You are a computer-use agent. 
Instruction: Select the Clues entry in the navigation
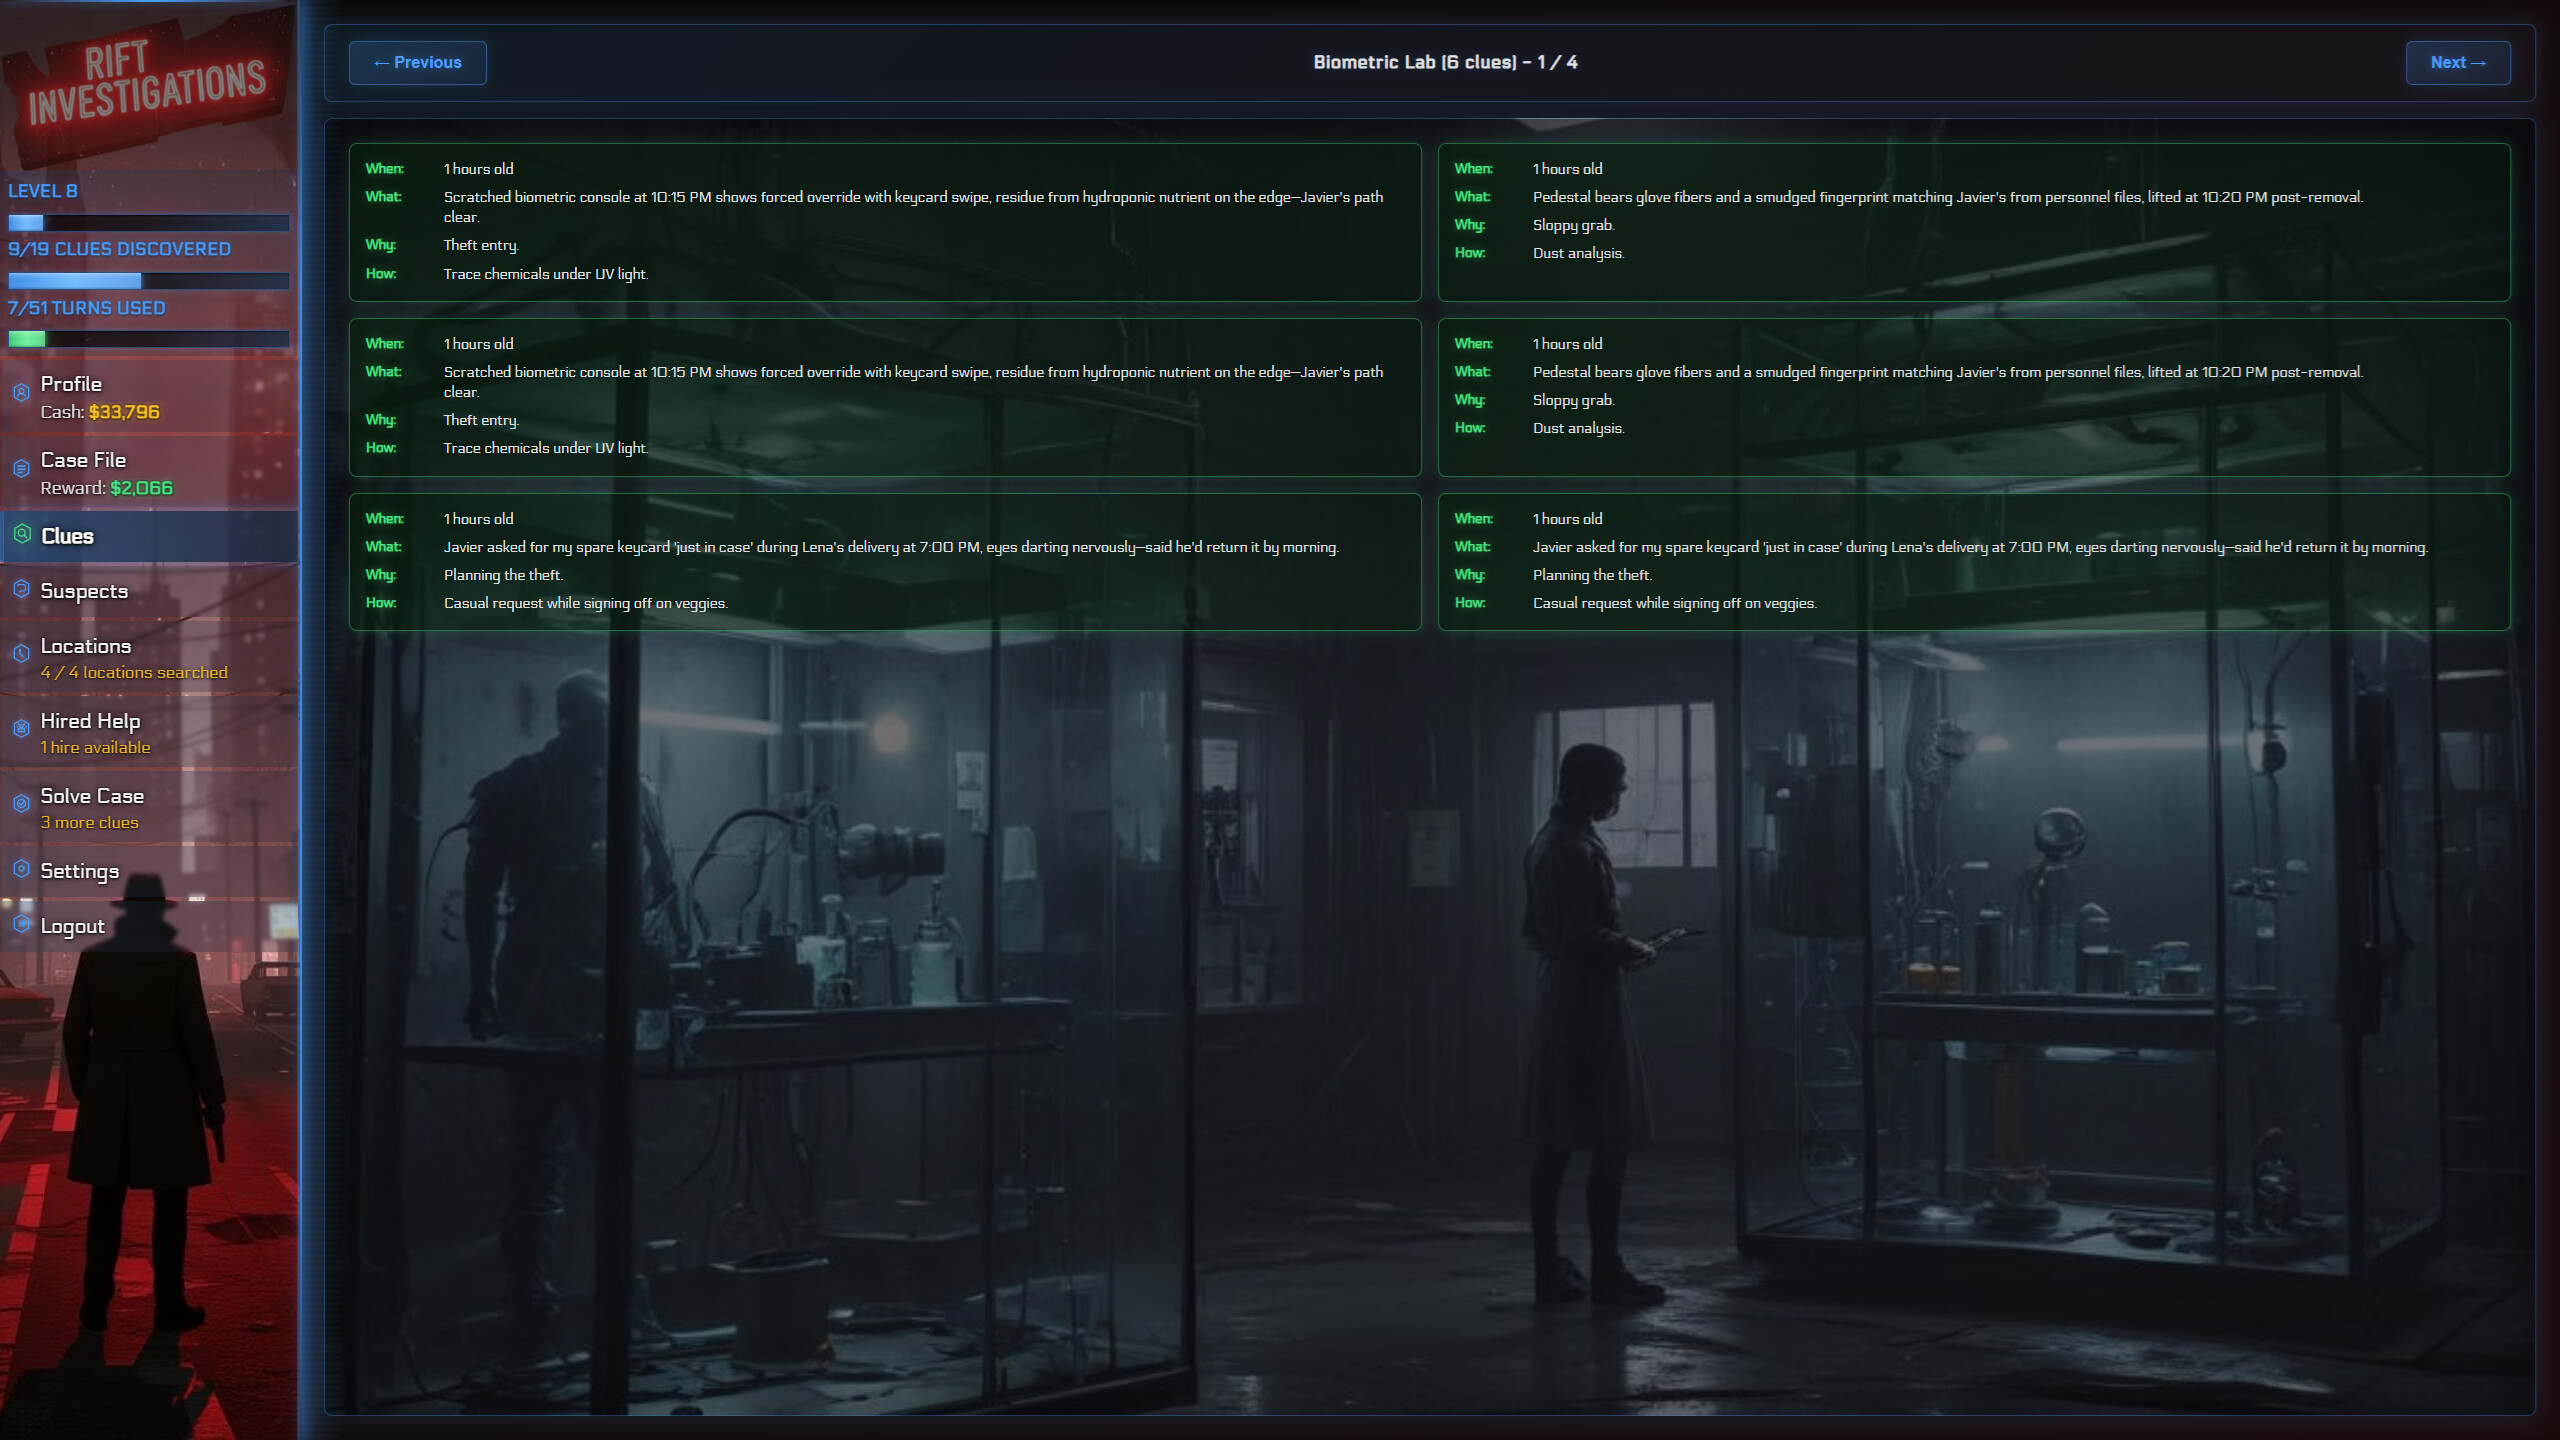click(67, 536)
